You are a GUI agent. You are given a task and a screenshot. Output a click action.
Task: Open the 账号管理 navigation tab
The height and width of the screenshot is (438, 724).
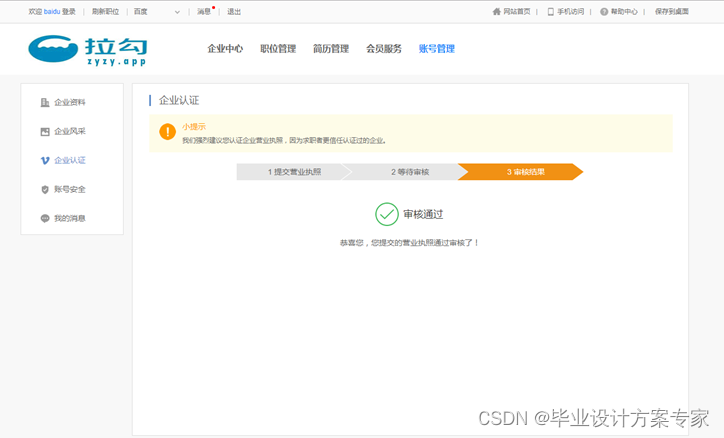click(x=437, y=48)
